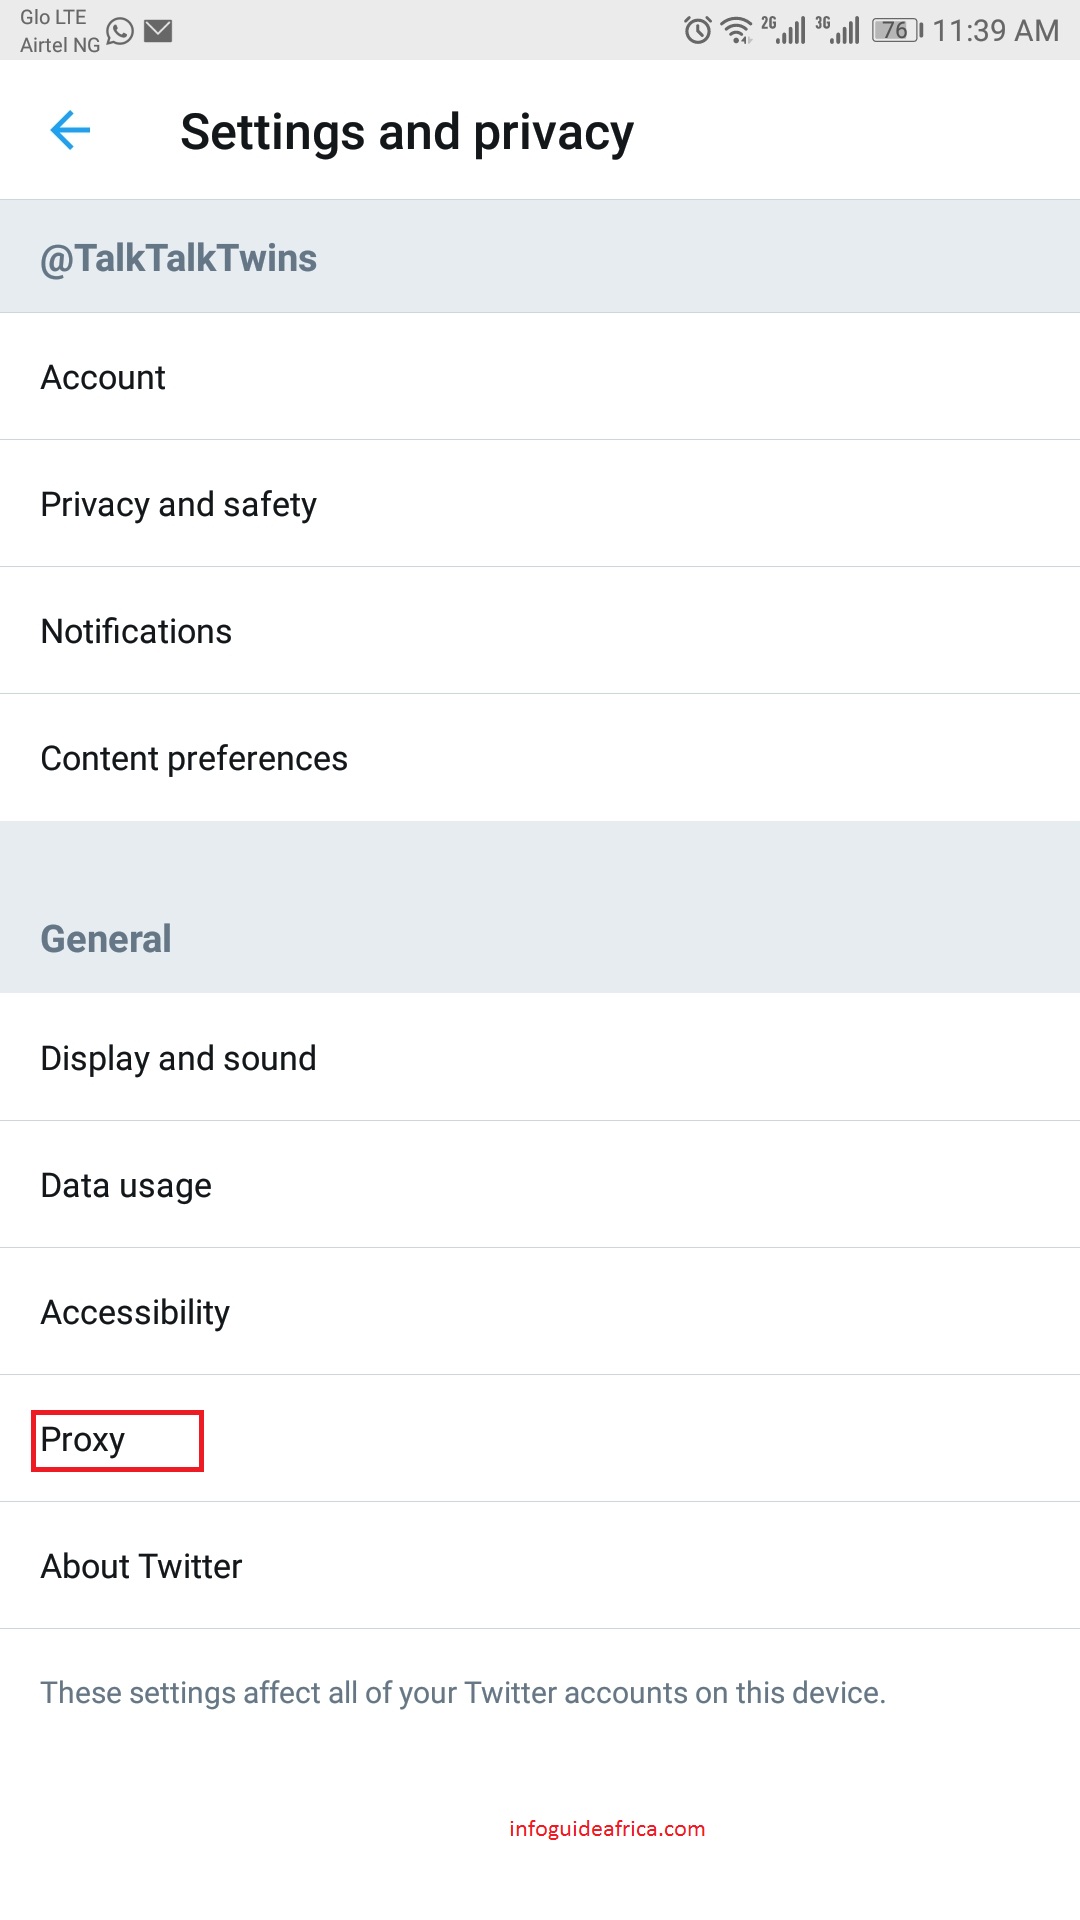Tap the 11:39 AM clock

pyautogui.click(x=995, y=31)
